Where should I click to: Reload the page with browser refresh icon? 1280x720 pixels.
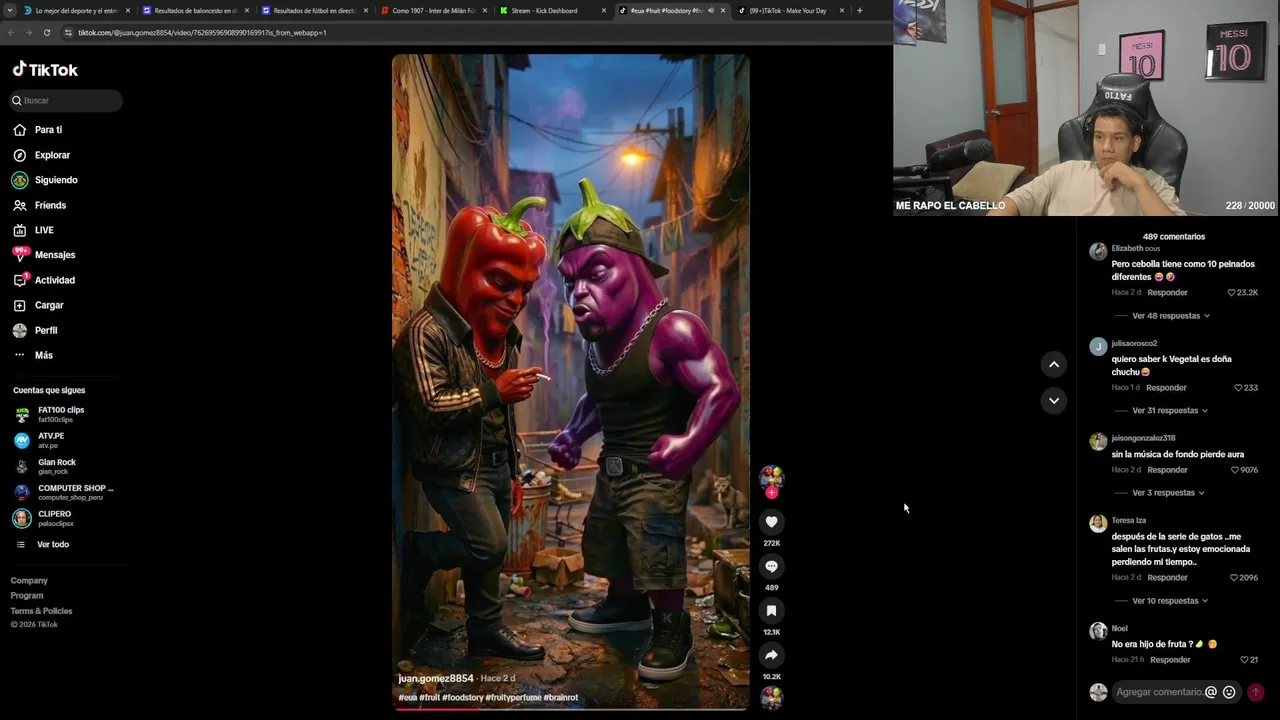tap(46, 33)
